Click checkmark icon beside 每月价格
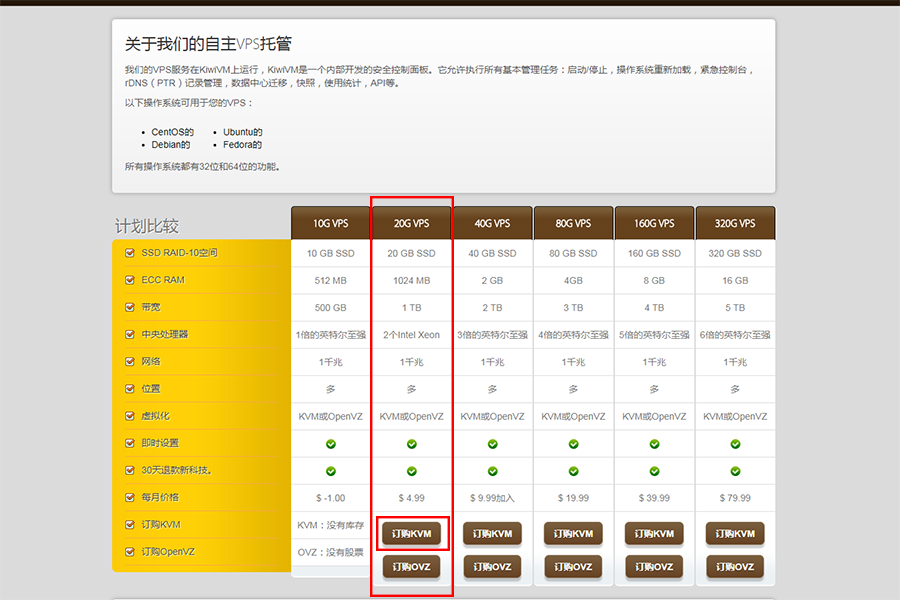 [130, 497]
